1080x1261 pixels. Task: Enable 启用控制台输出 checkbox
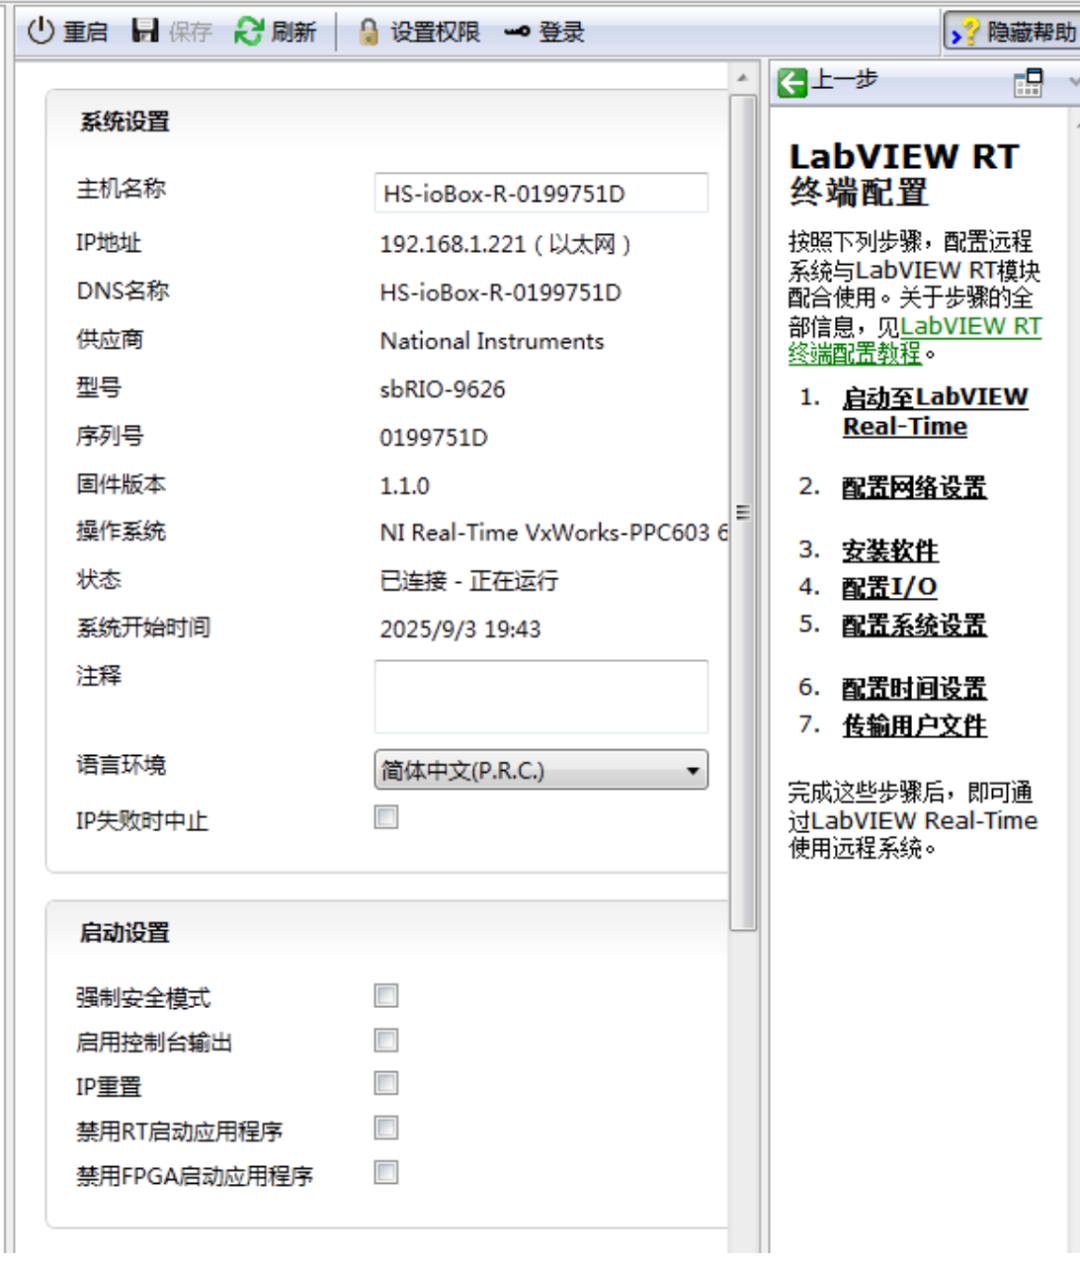386,1040
